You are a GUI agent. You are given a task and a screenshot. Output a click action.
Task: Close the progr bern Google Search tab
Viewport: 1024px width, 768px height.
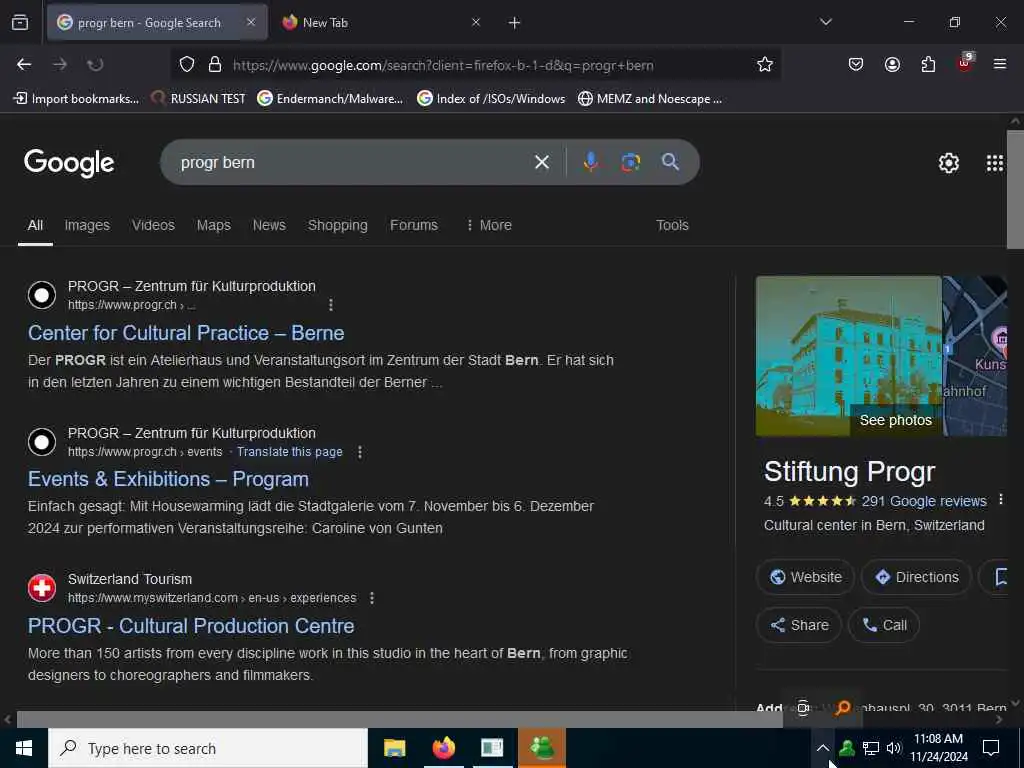[251, 22]
